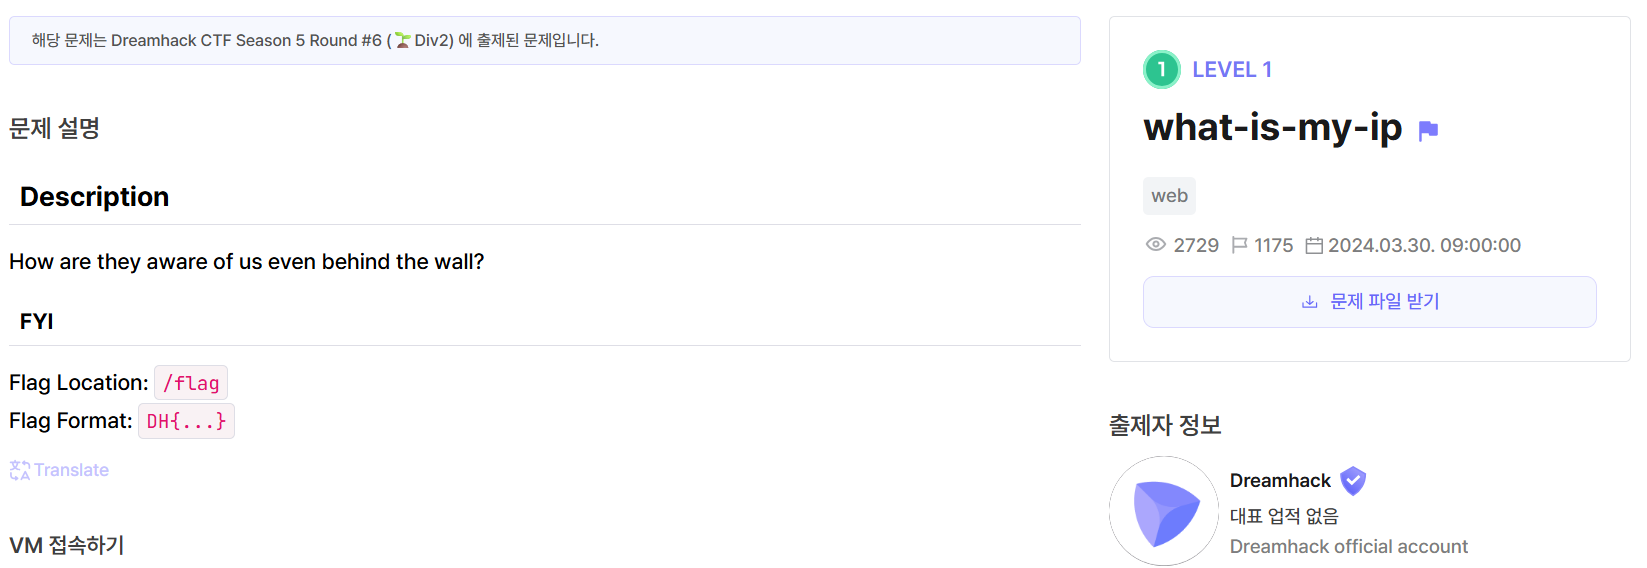
Task: Click the /flag code snippet
Action: (x=191, y=383)
